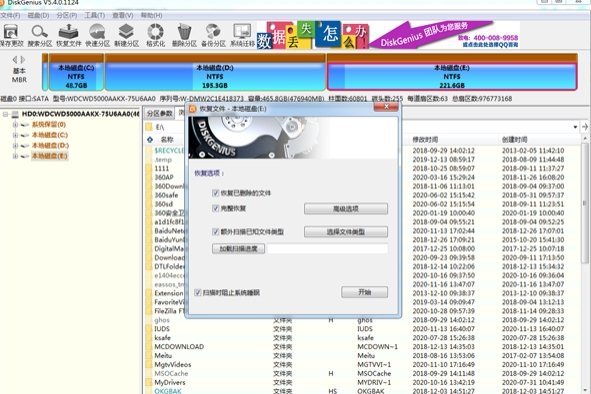Click the drive icon beside 本地磁盘(D:) in tree

point(25,146)
